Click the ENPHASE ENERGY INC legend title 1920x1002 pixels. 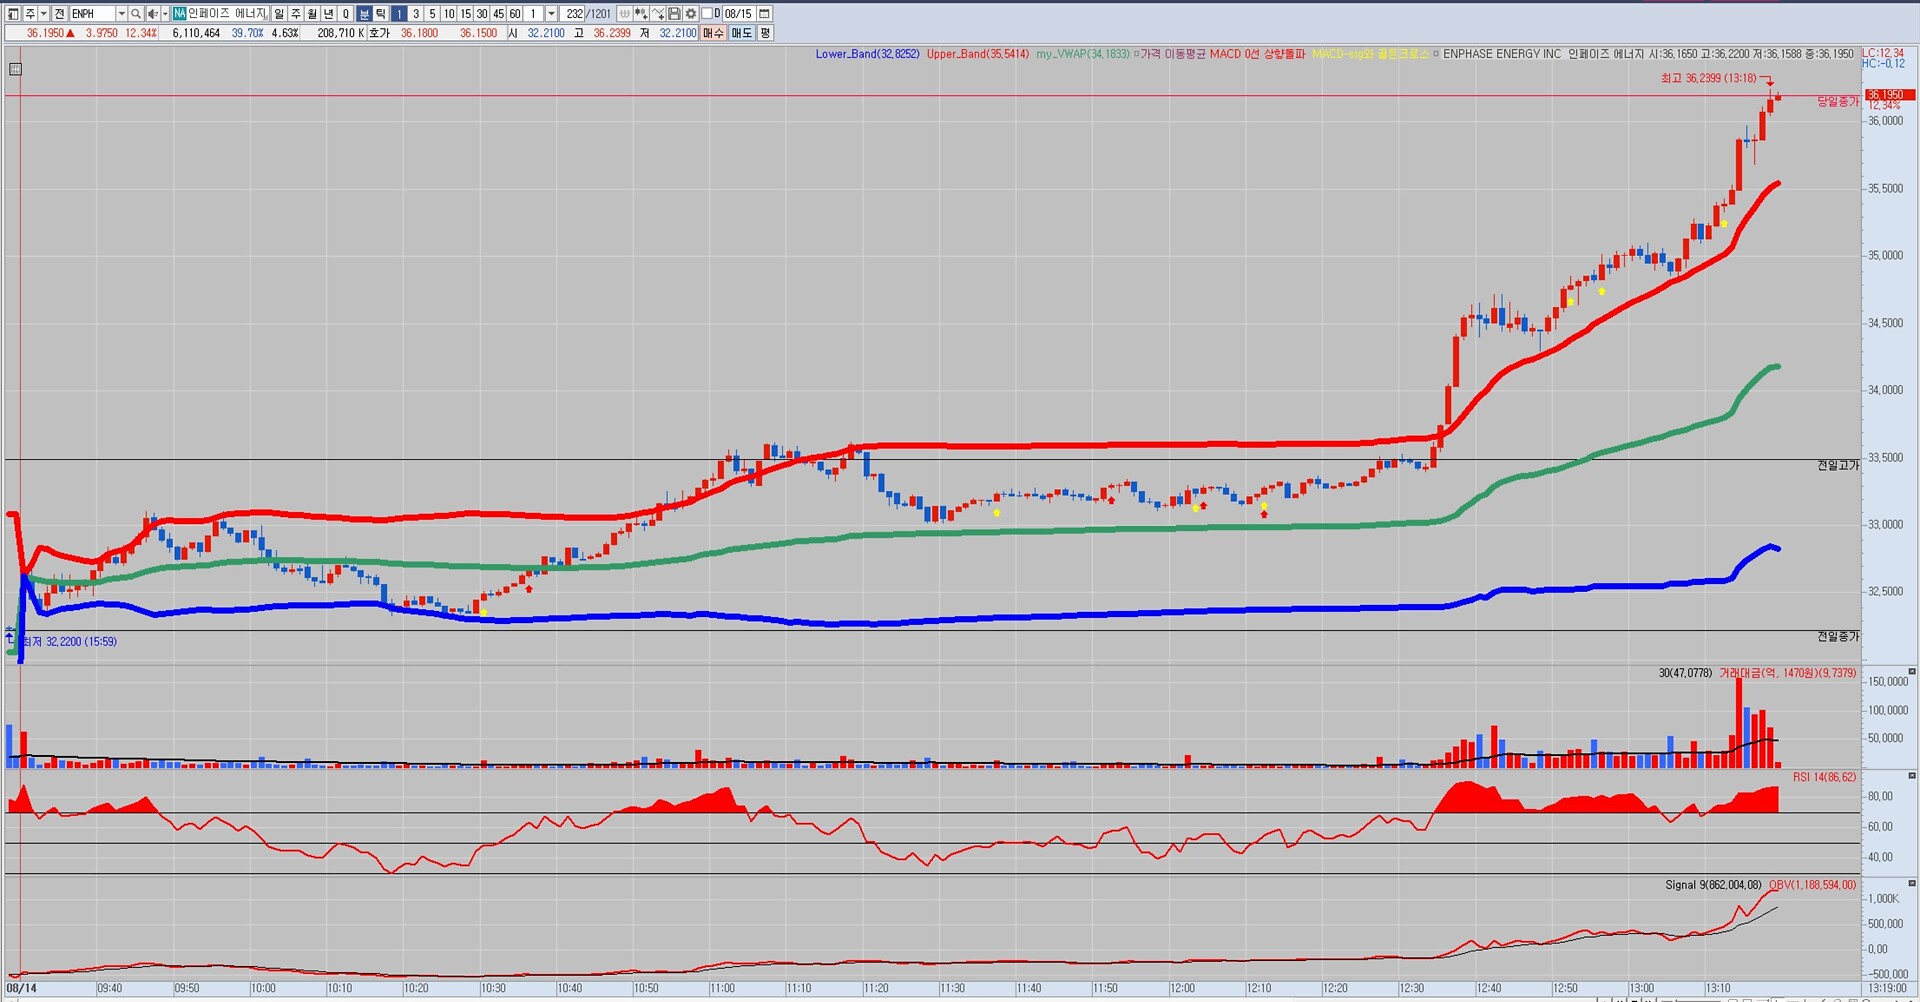1501,54
